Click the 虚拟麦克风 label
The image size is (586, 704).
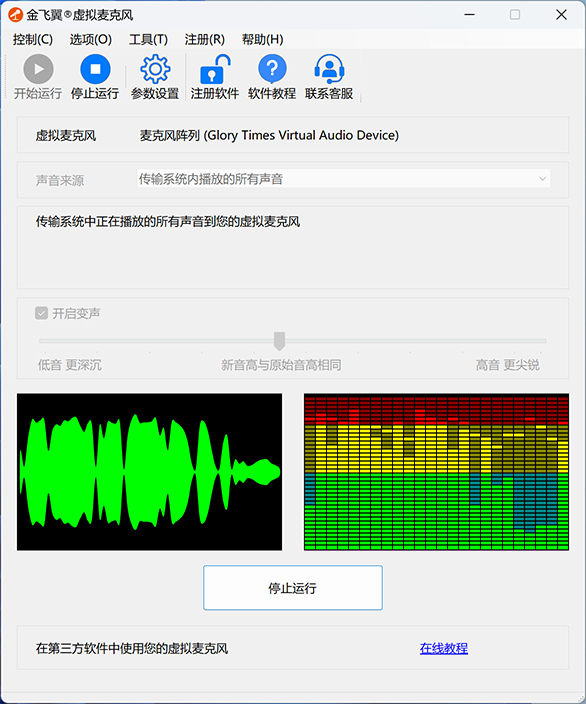tap(66, 136)
